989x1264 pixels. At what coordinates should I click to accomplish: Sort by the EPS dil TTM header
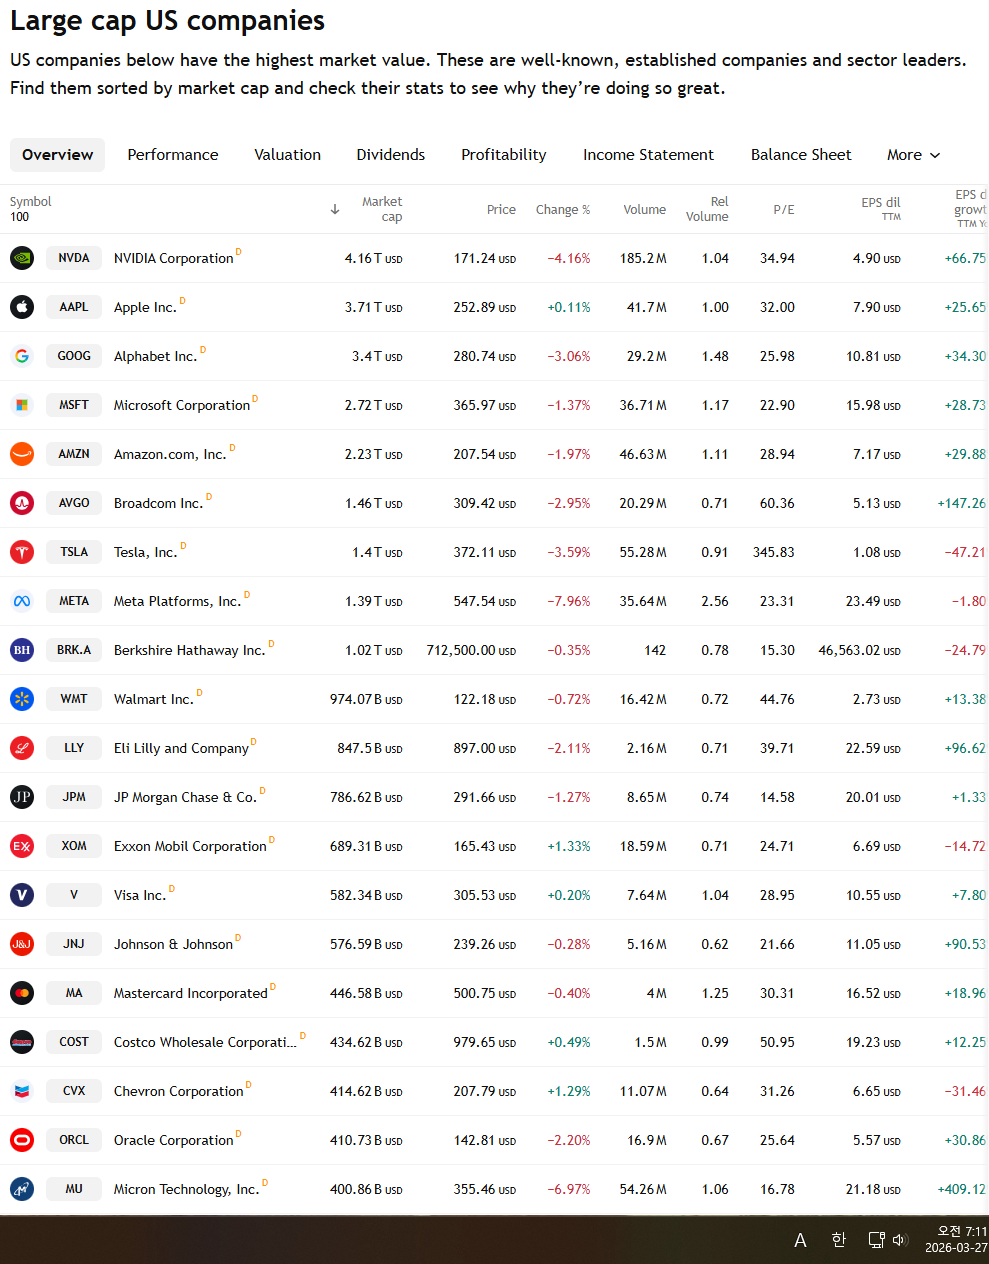click(881, 209)
